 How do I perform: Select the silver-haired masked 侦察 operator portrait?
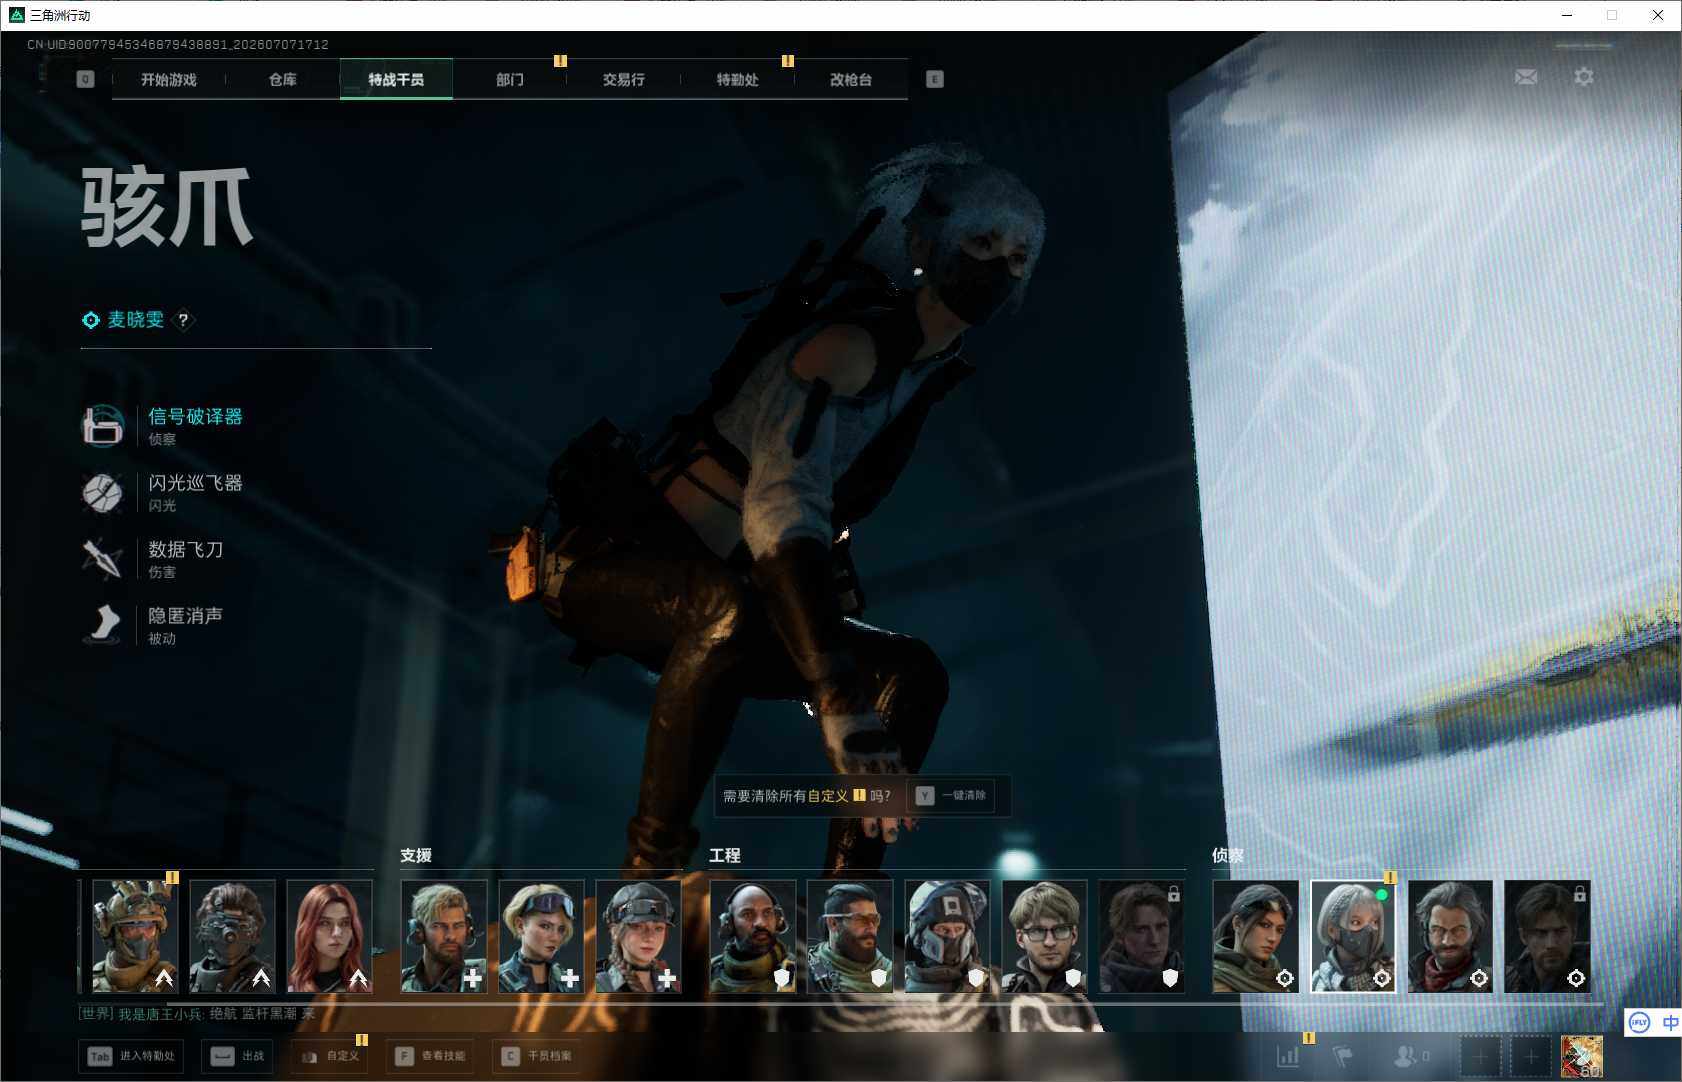click(1353, 936)
